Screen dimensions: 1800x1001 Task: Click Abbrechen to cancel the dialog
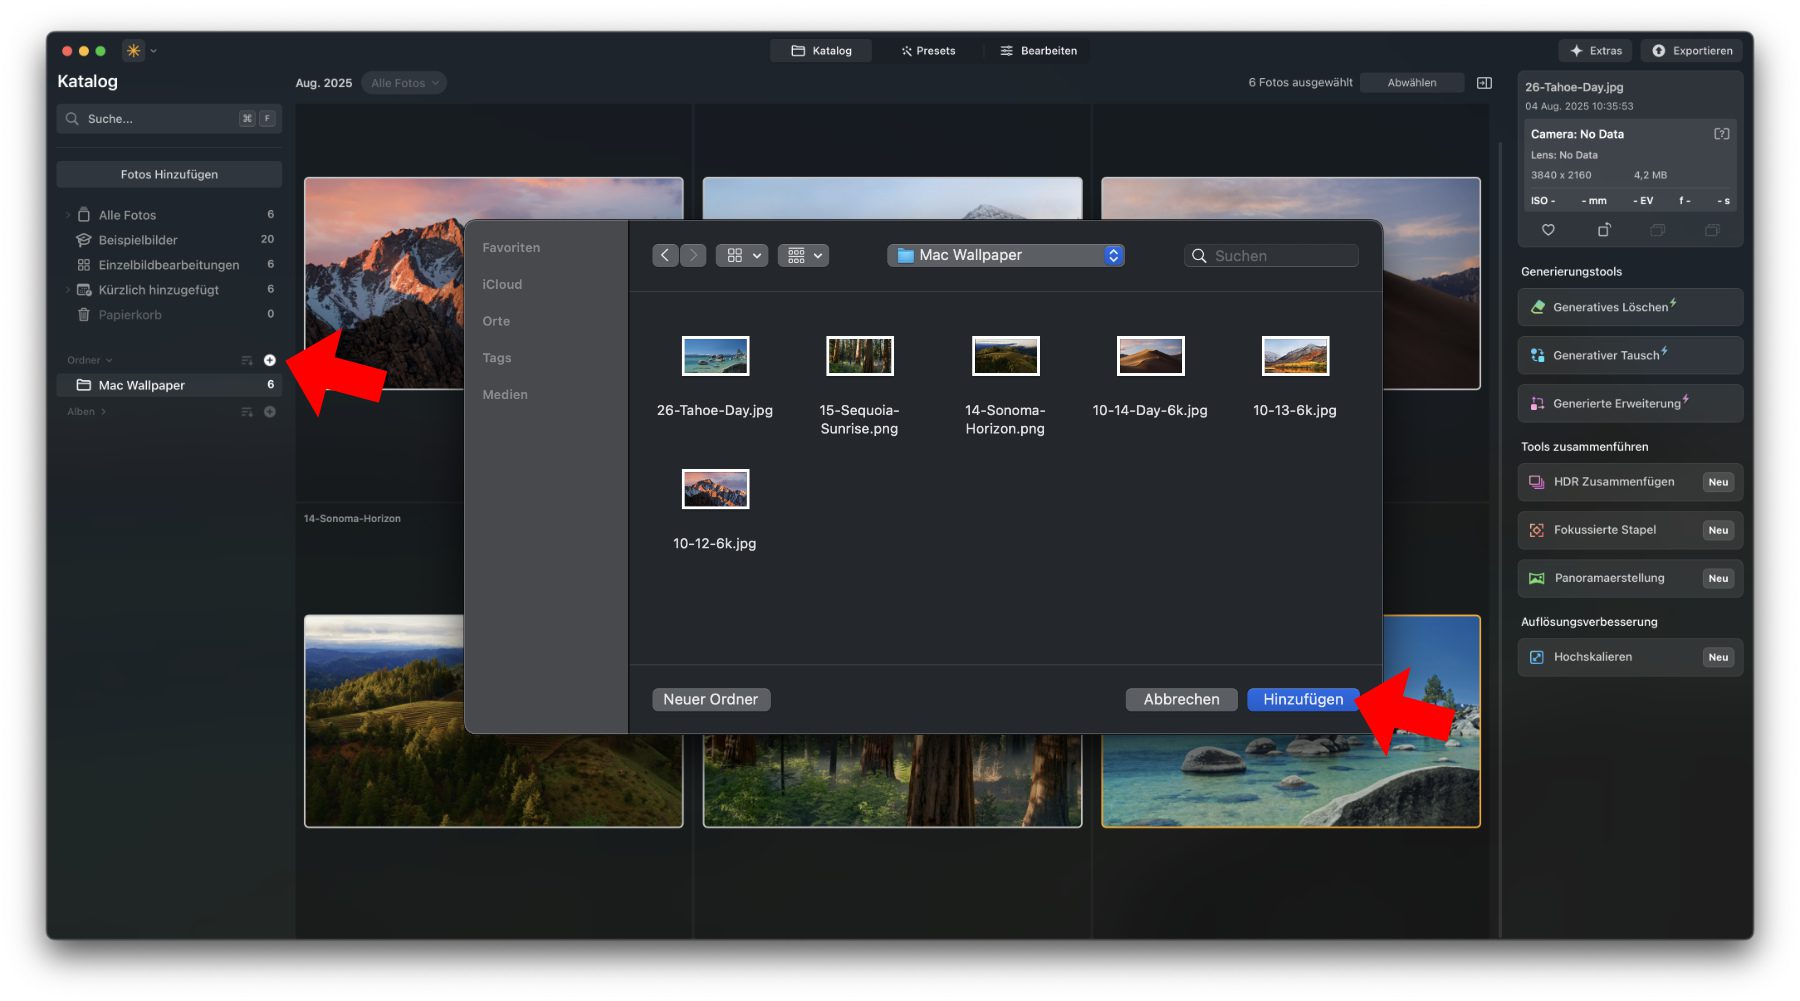pyautogui.click(x=1181, y=699)
